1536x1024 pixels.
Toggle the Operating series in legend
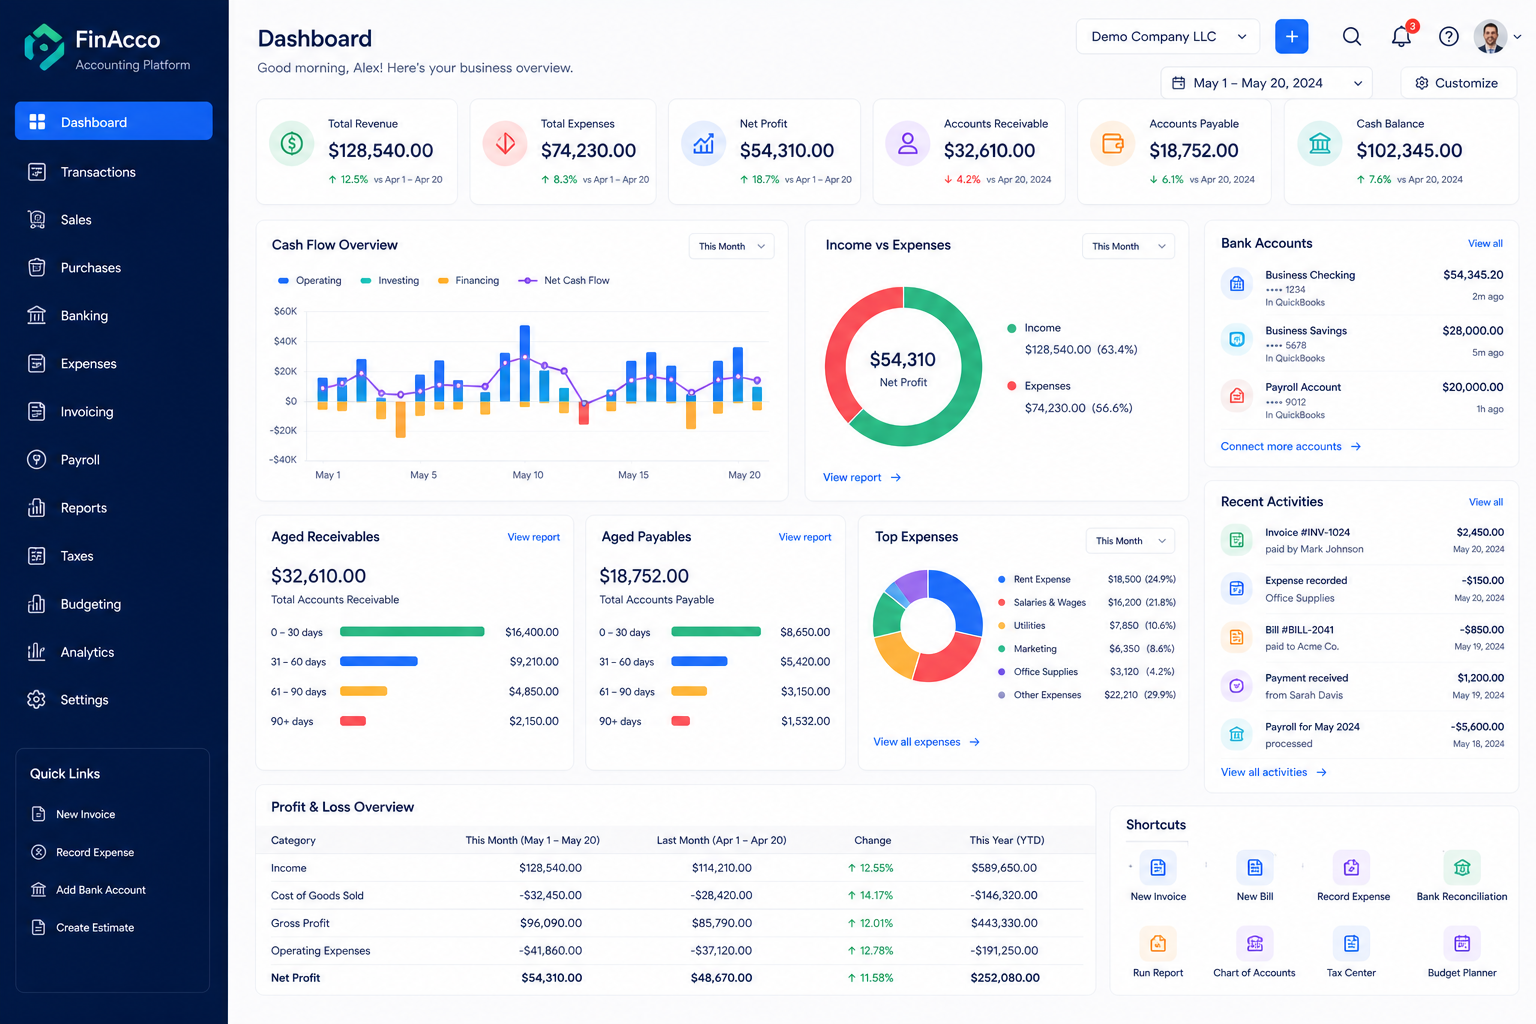tap(310, 281)
